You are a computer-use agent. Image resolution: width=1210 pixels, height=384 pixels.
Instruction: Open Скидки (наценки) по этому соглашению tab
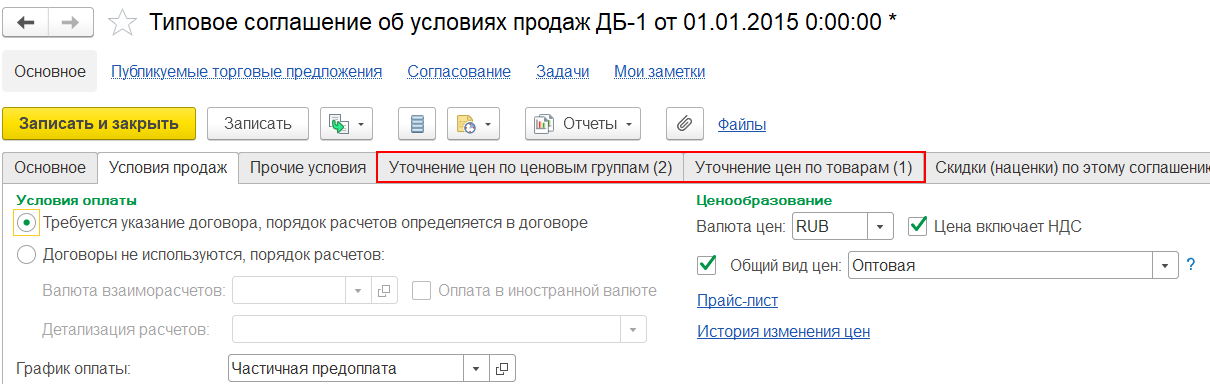(x=1068, y=168)
